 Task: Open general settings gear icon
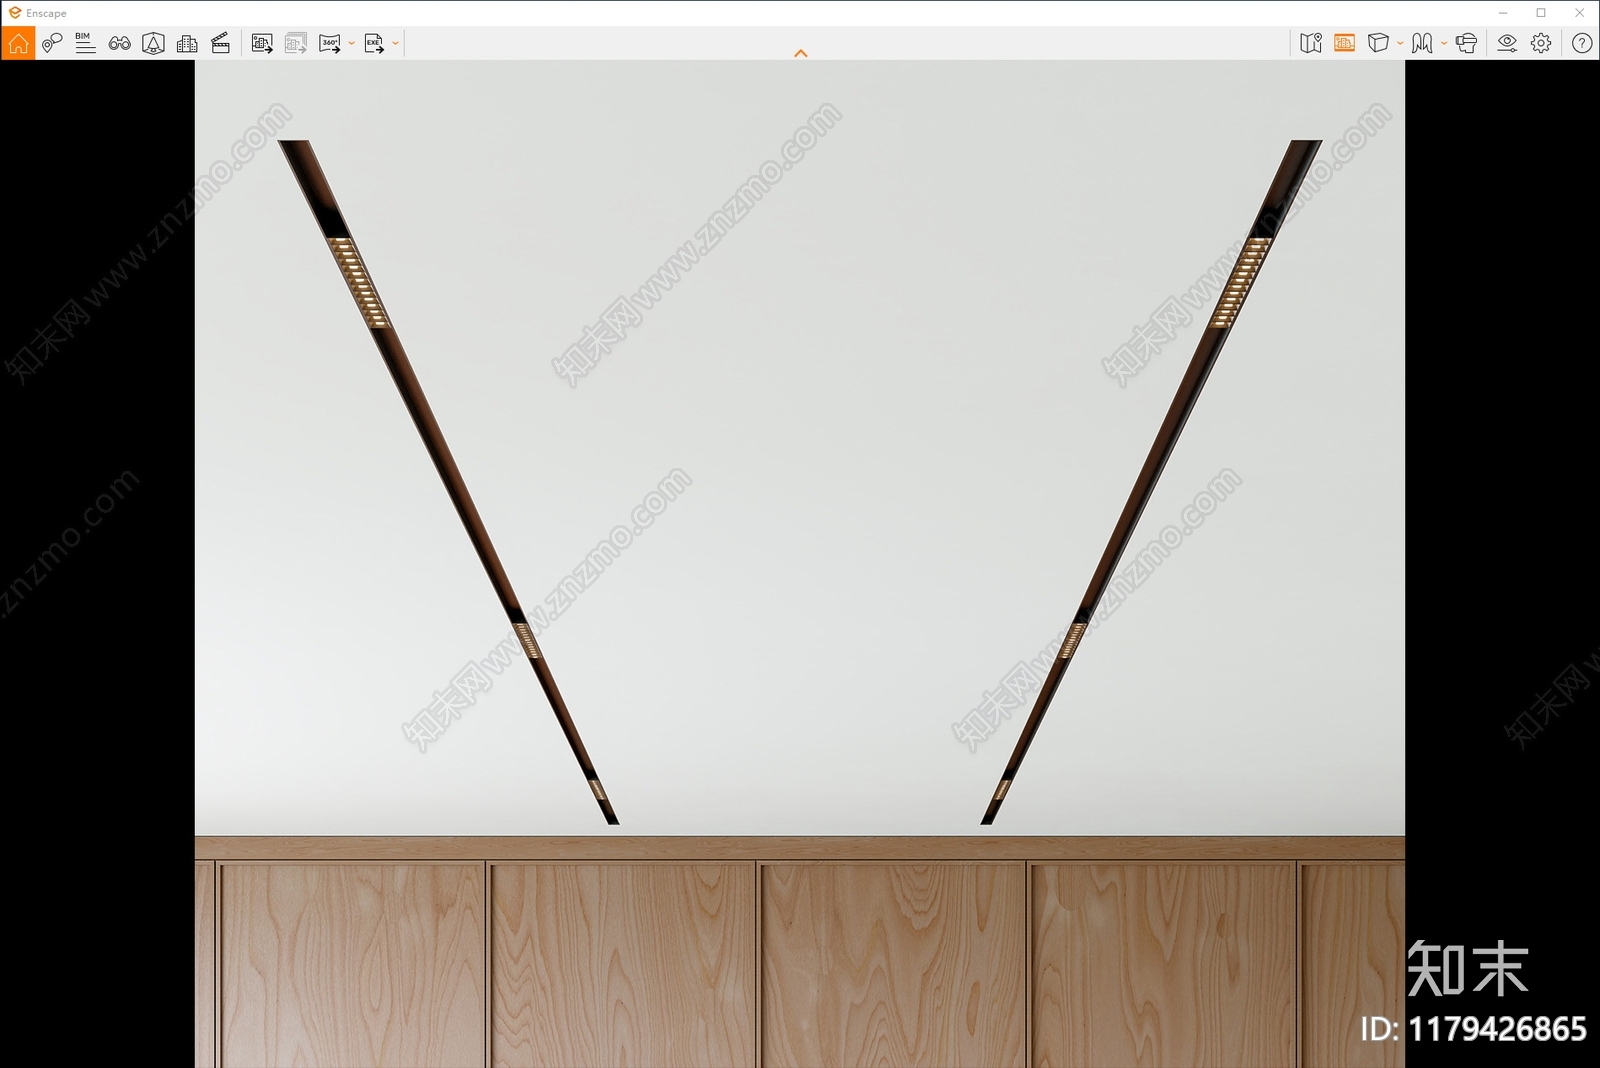pos(1541,43)
